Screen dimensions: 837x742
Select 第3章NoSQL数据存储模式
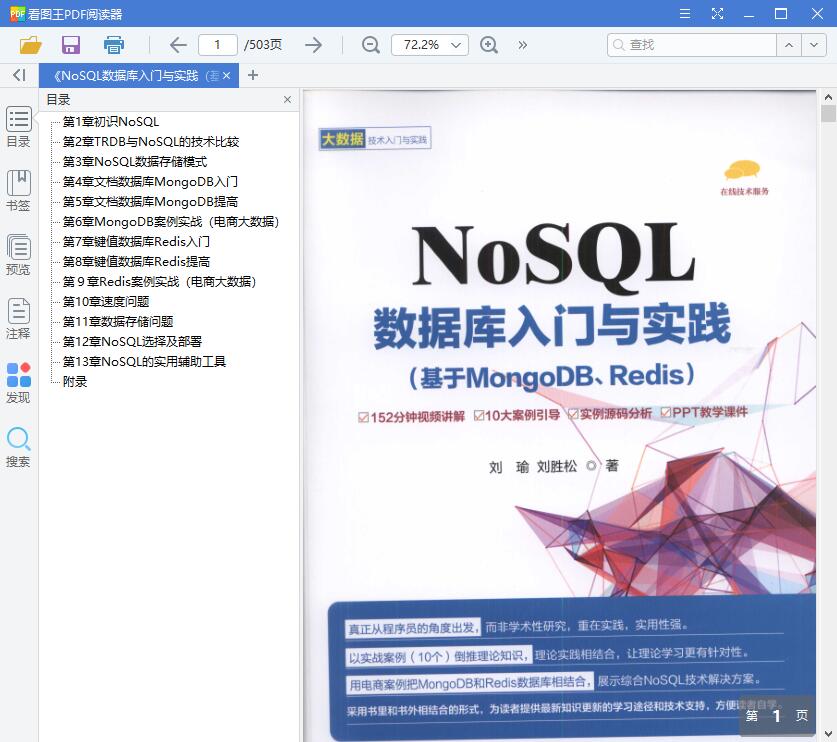click(x=135, y=162)
